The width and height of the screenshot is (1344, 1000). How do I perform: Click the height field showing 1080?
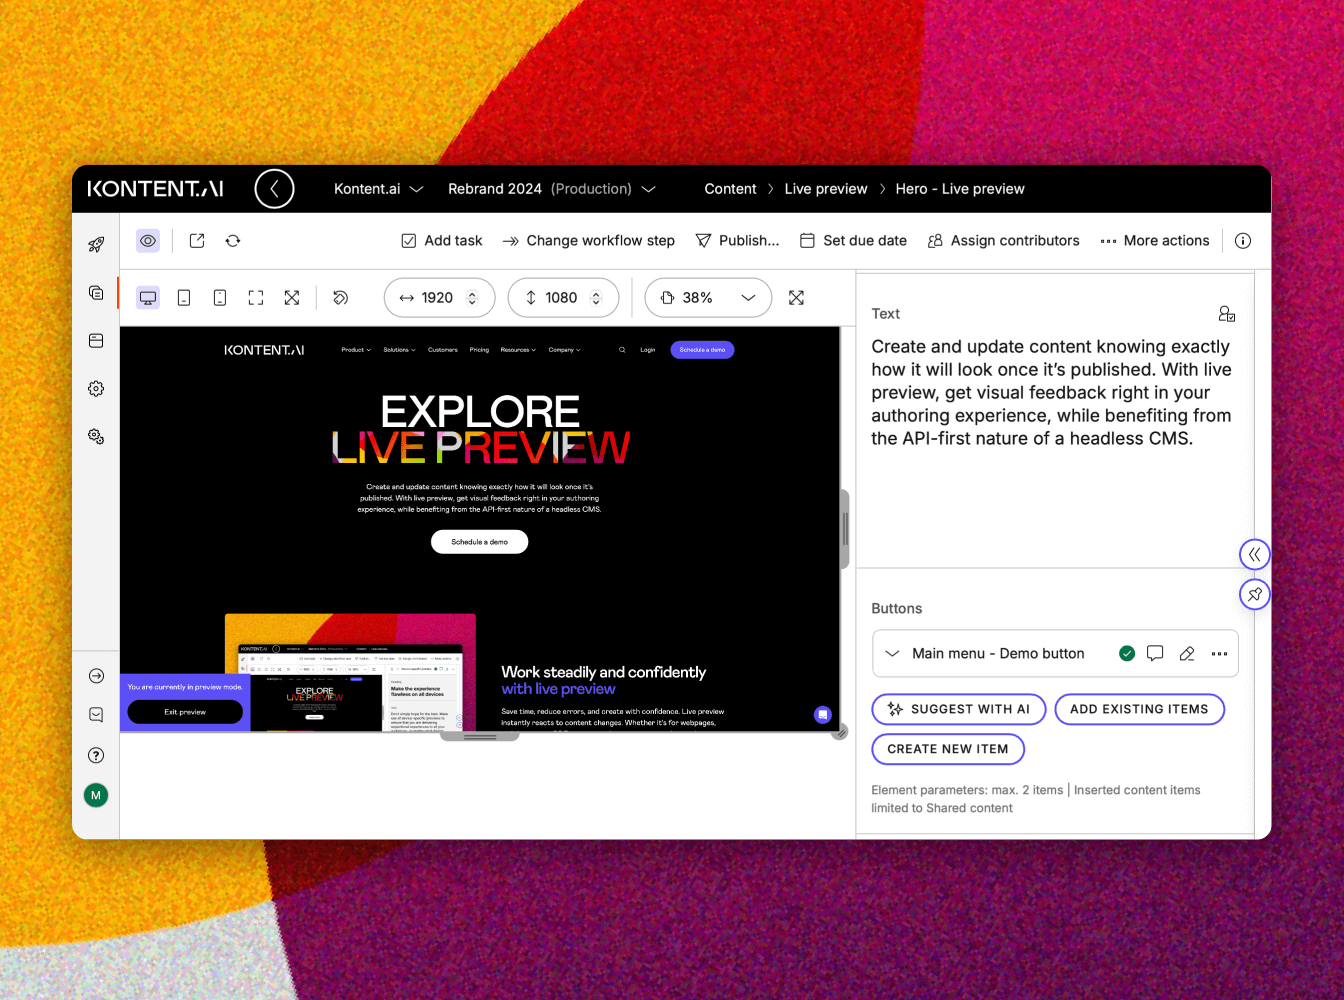[563, 298]
